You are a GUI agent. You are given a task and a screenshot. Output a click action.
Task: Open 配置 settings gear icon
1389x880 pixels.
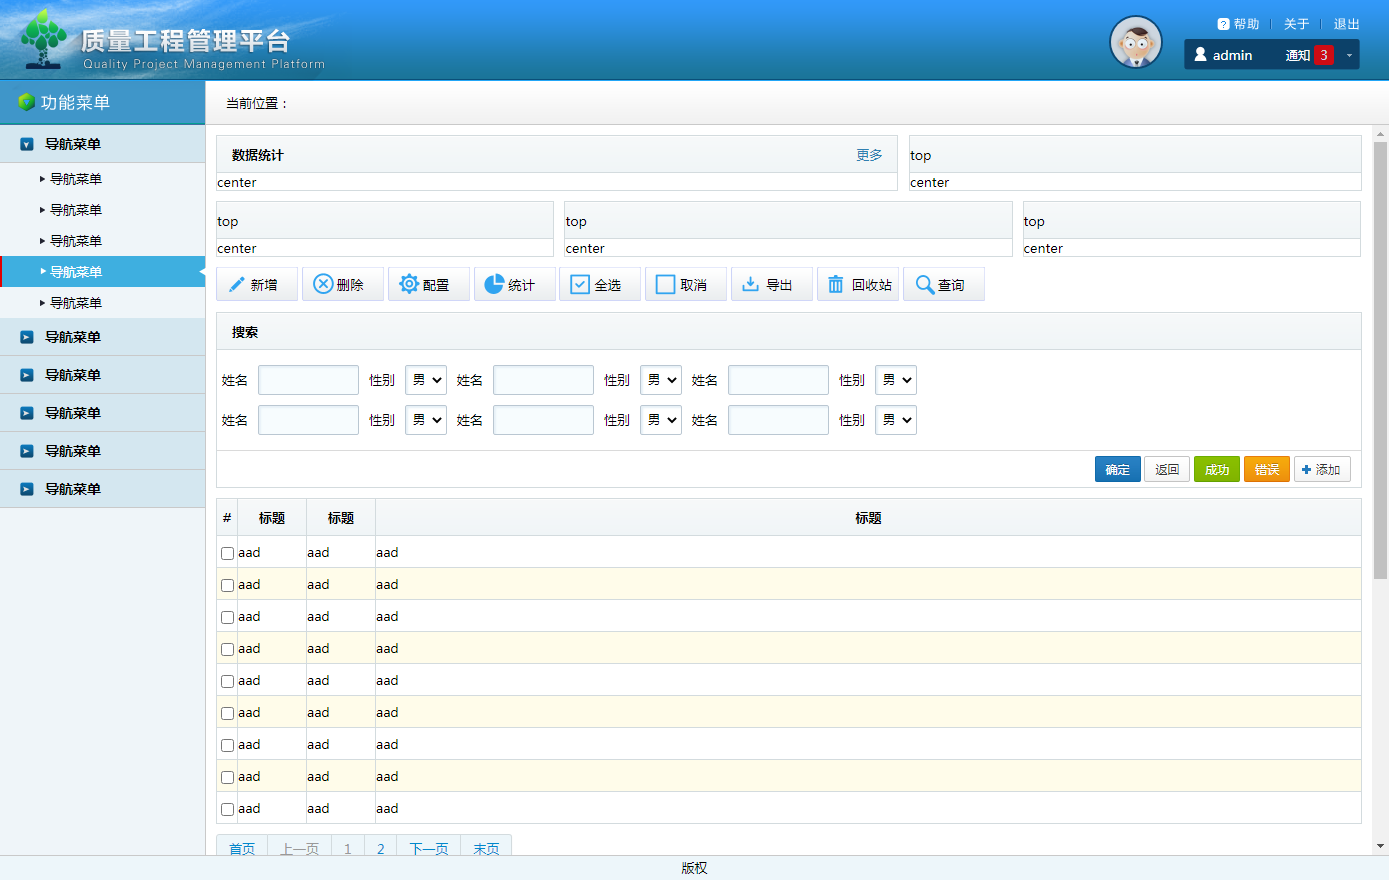click(x=409, y=285)
